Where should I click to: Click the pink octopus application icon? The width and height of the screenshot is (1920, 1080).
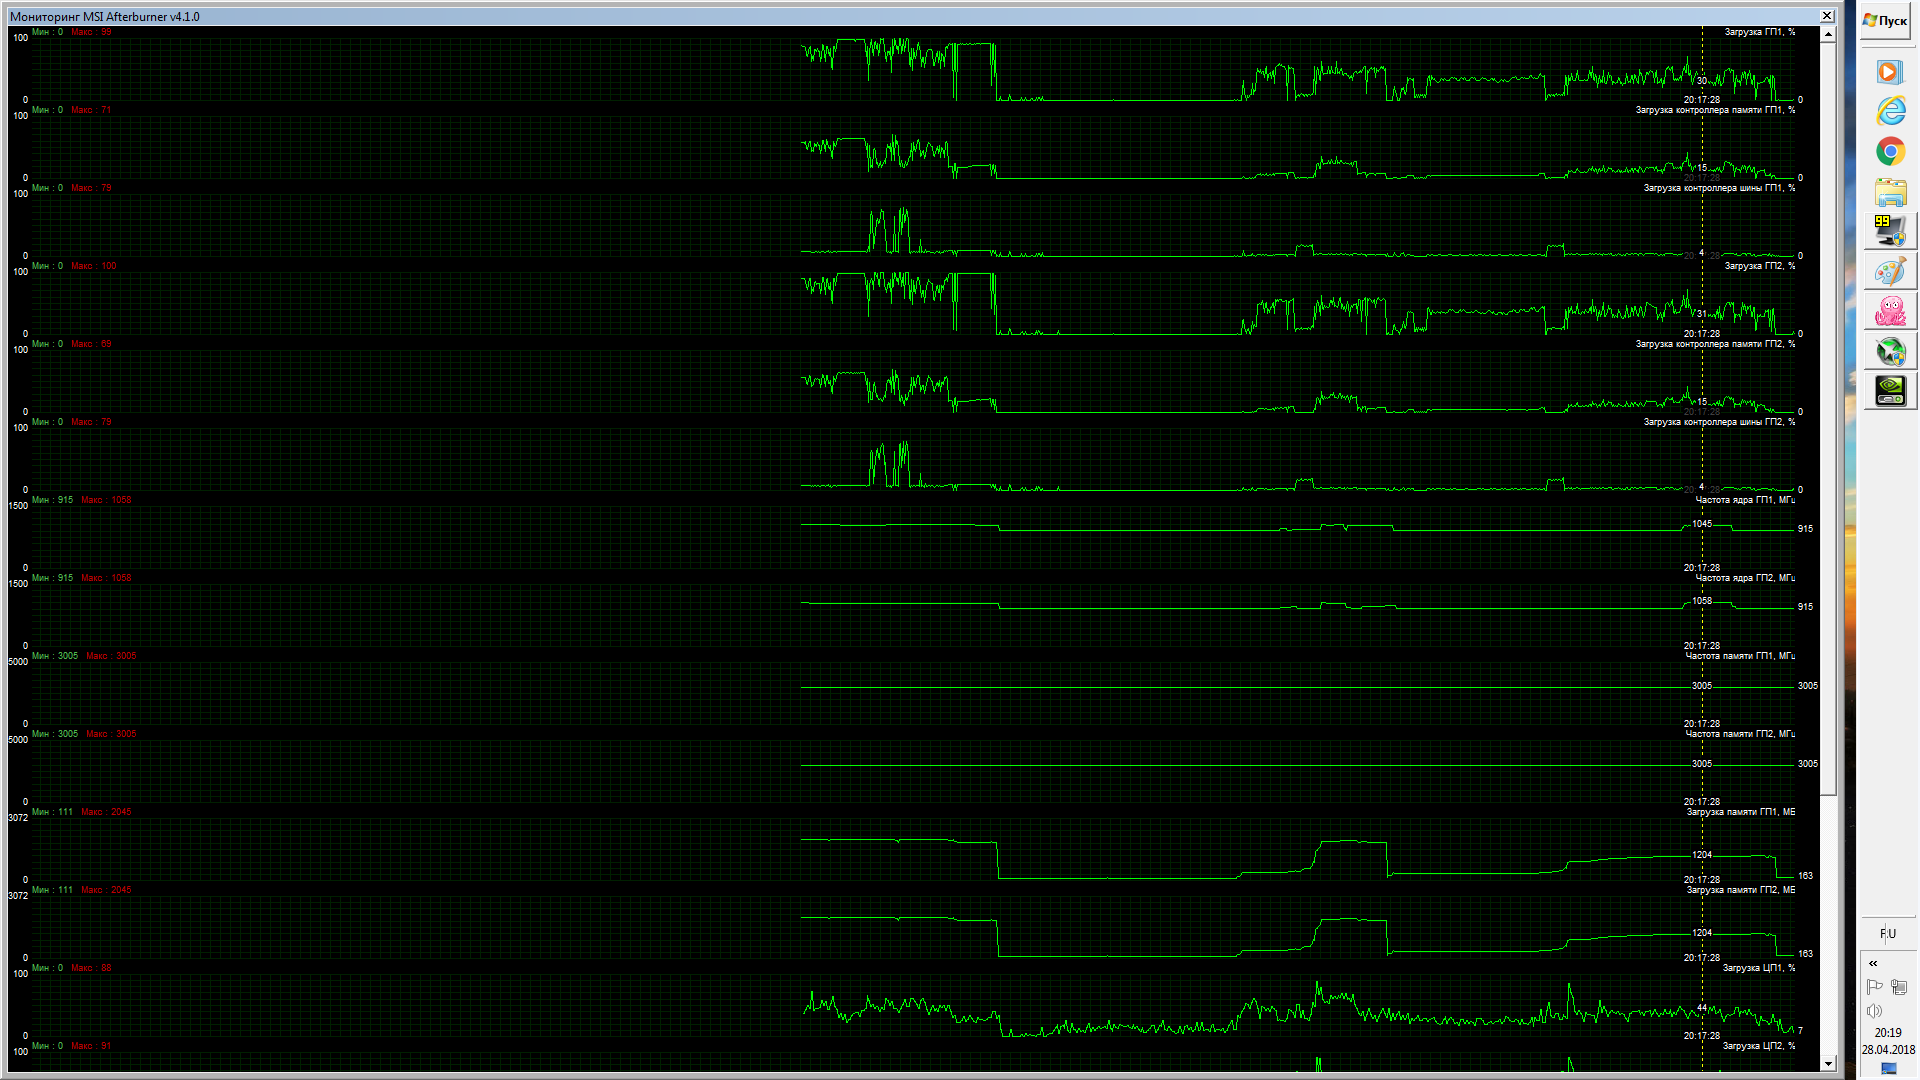pyautogui.click(x=1890, y=312)
